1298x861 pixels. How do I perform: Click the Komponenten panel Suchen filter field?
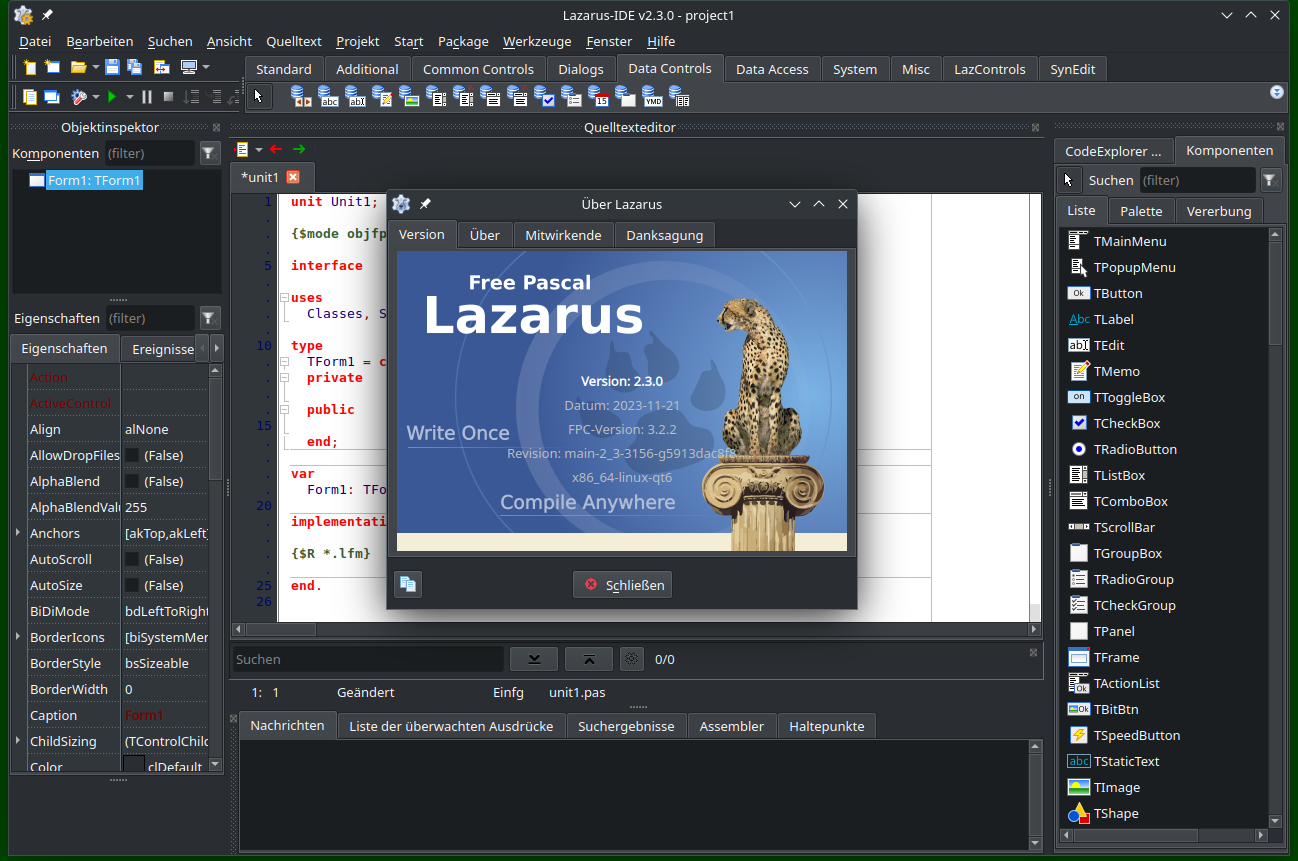point(1197,180)
